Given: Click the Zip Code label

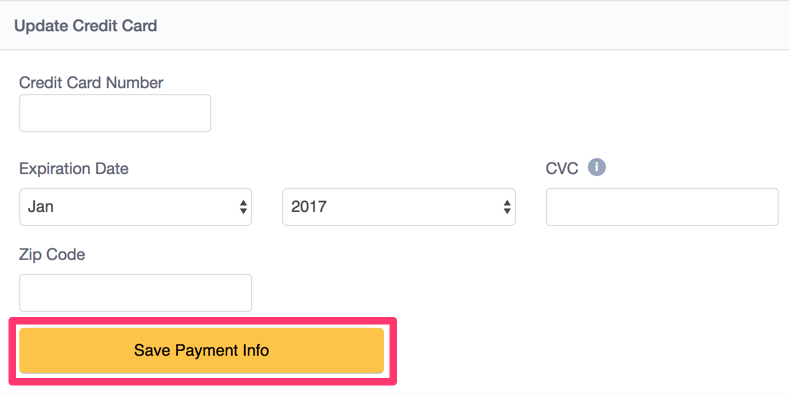Looking at the screenshot, I should (x=52, y=255).
